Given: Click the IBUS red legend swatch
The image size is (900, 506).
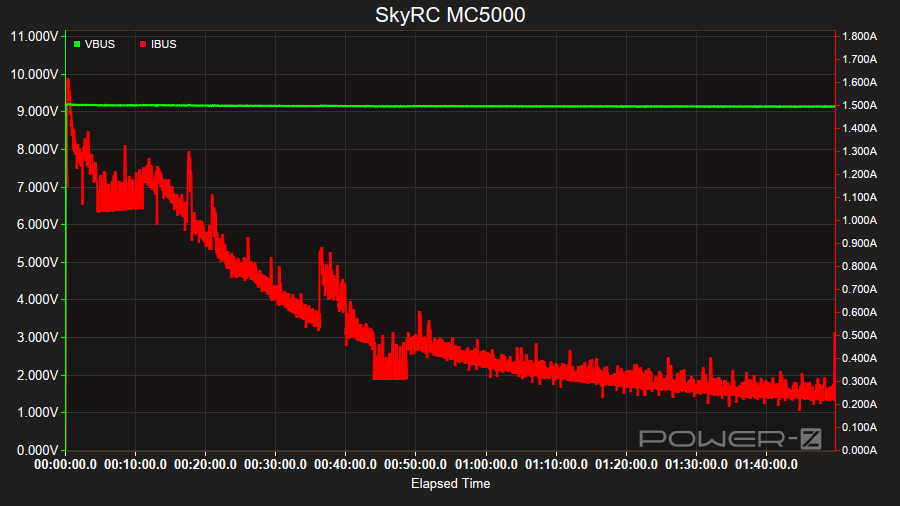Looking at the screenshot, I should (143, 44).
